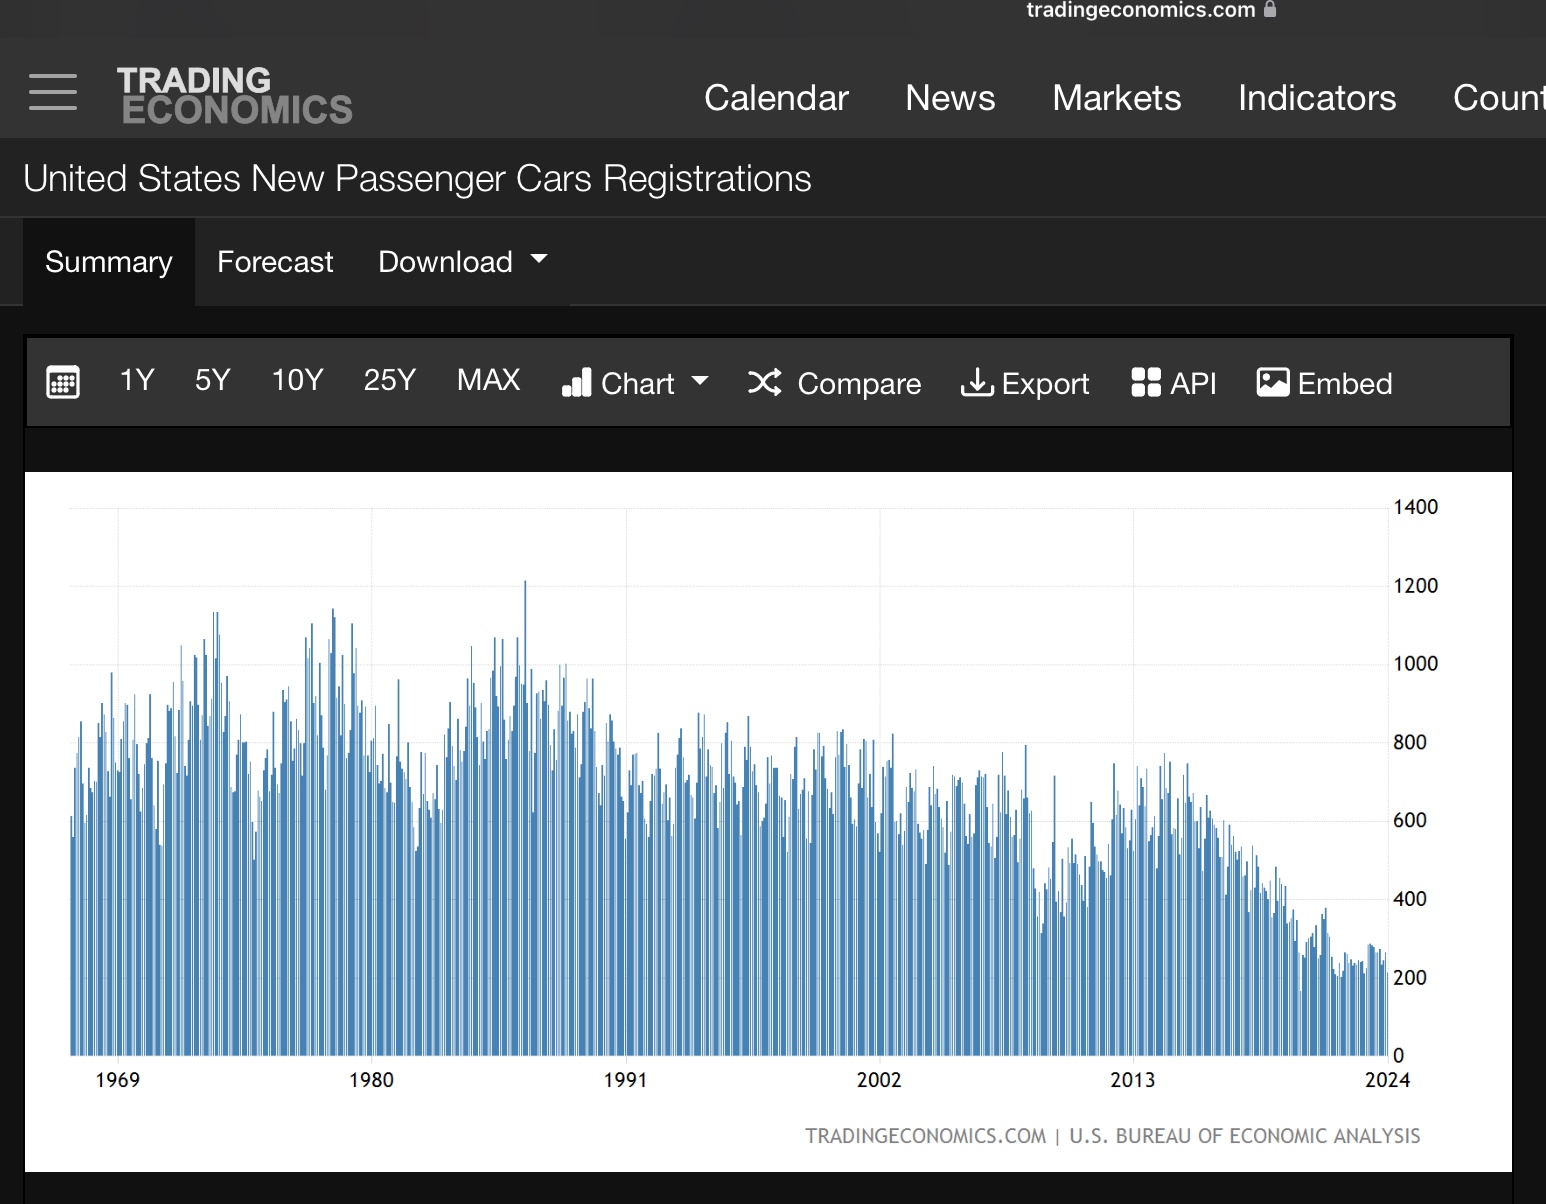Open the Calendar menu item
1546x1204 pixels.
tap(776, 98)
